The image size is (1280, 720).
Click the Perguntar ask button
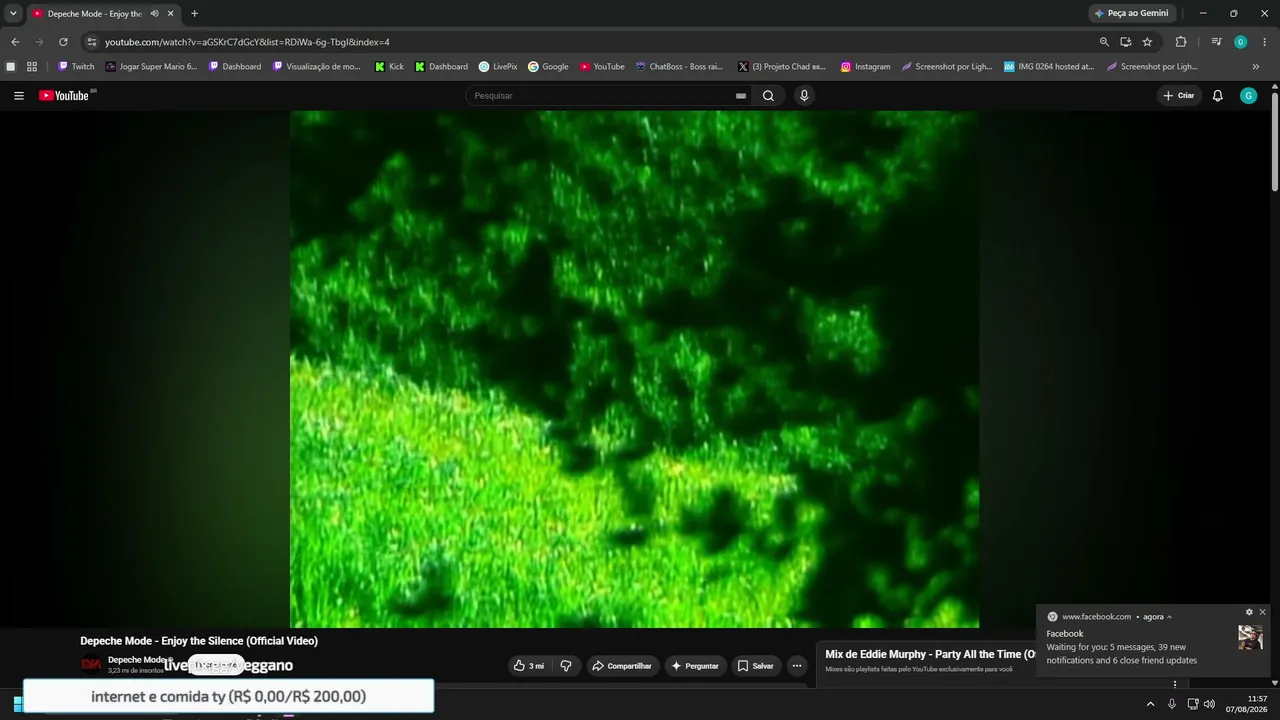click(x=695, y=666)
